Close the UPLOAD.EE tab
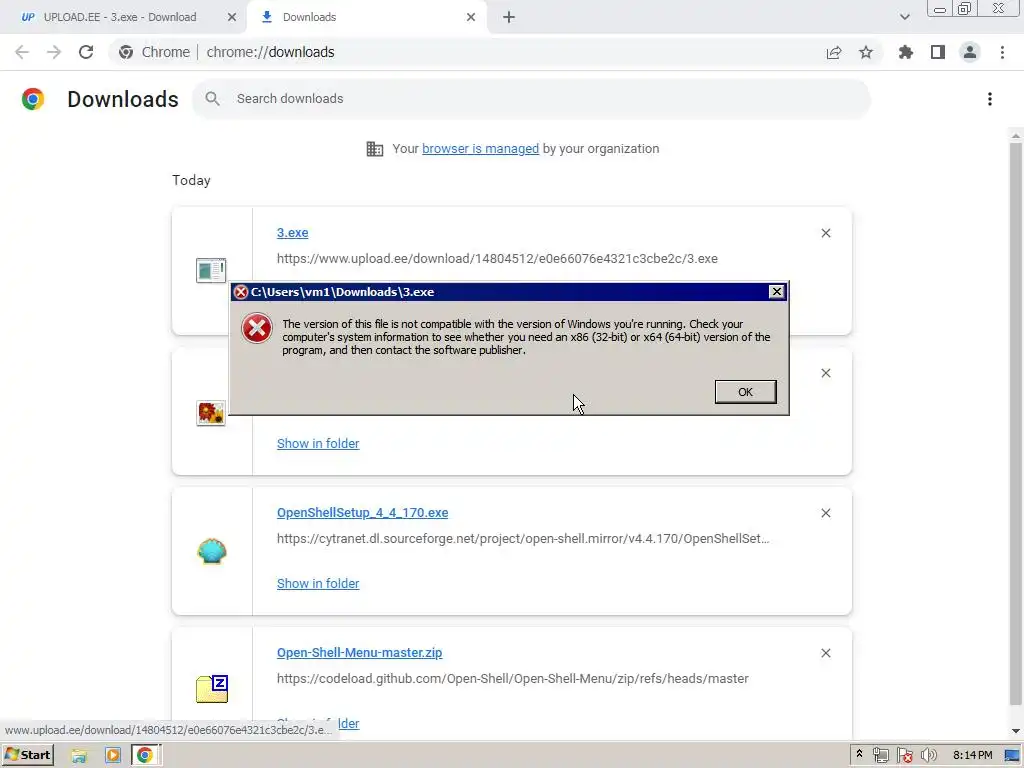 click(x=231, y=17)
